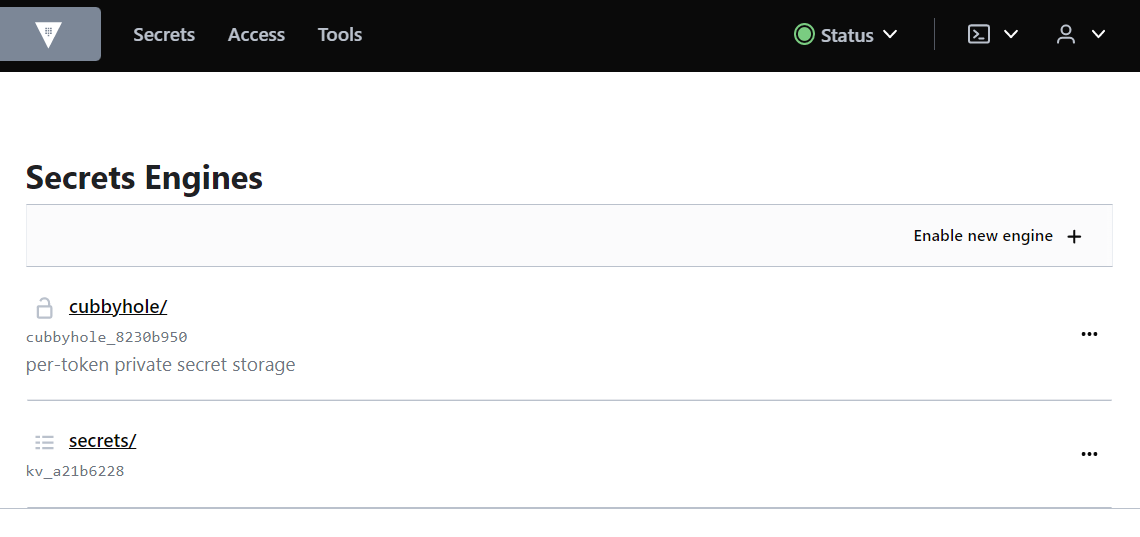
Task: Click the green status indicator icon
Action: [804, 35]
